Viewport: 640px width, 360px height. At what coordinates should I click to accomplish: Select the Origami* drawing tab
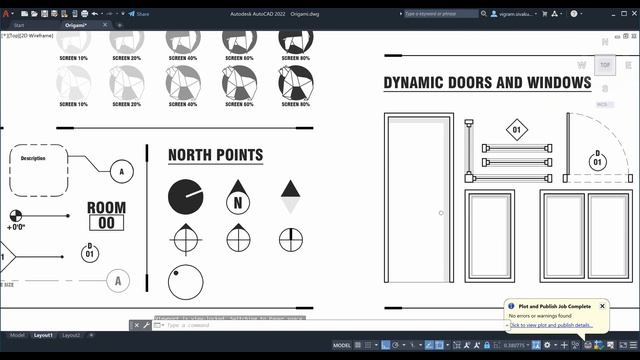pos(76,25)
